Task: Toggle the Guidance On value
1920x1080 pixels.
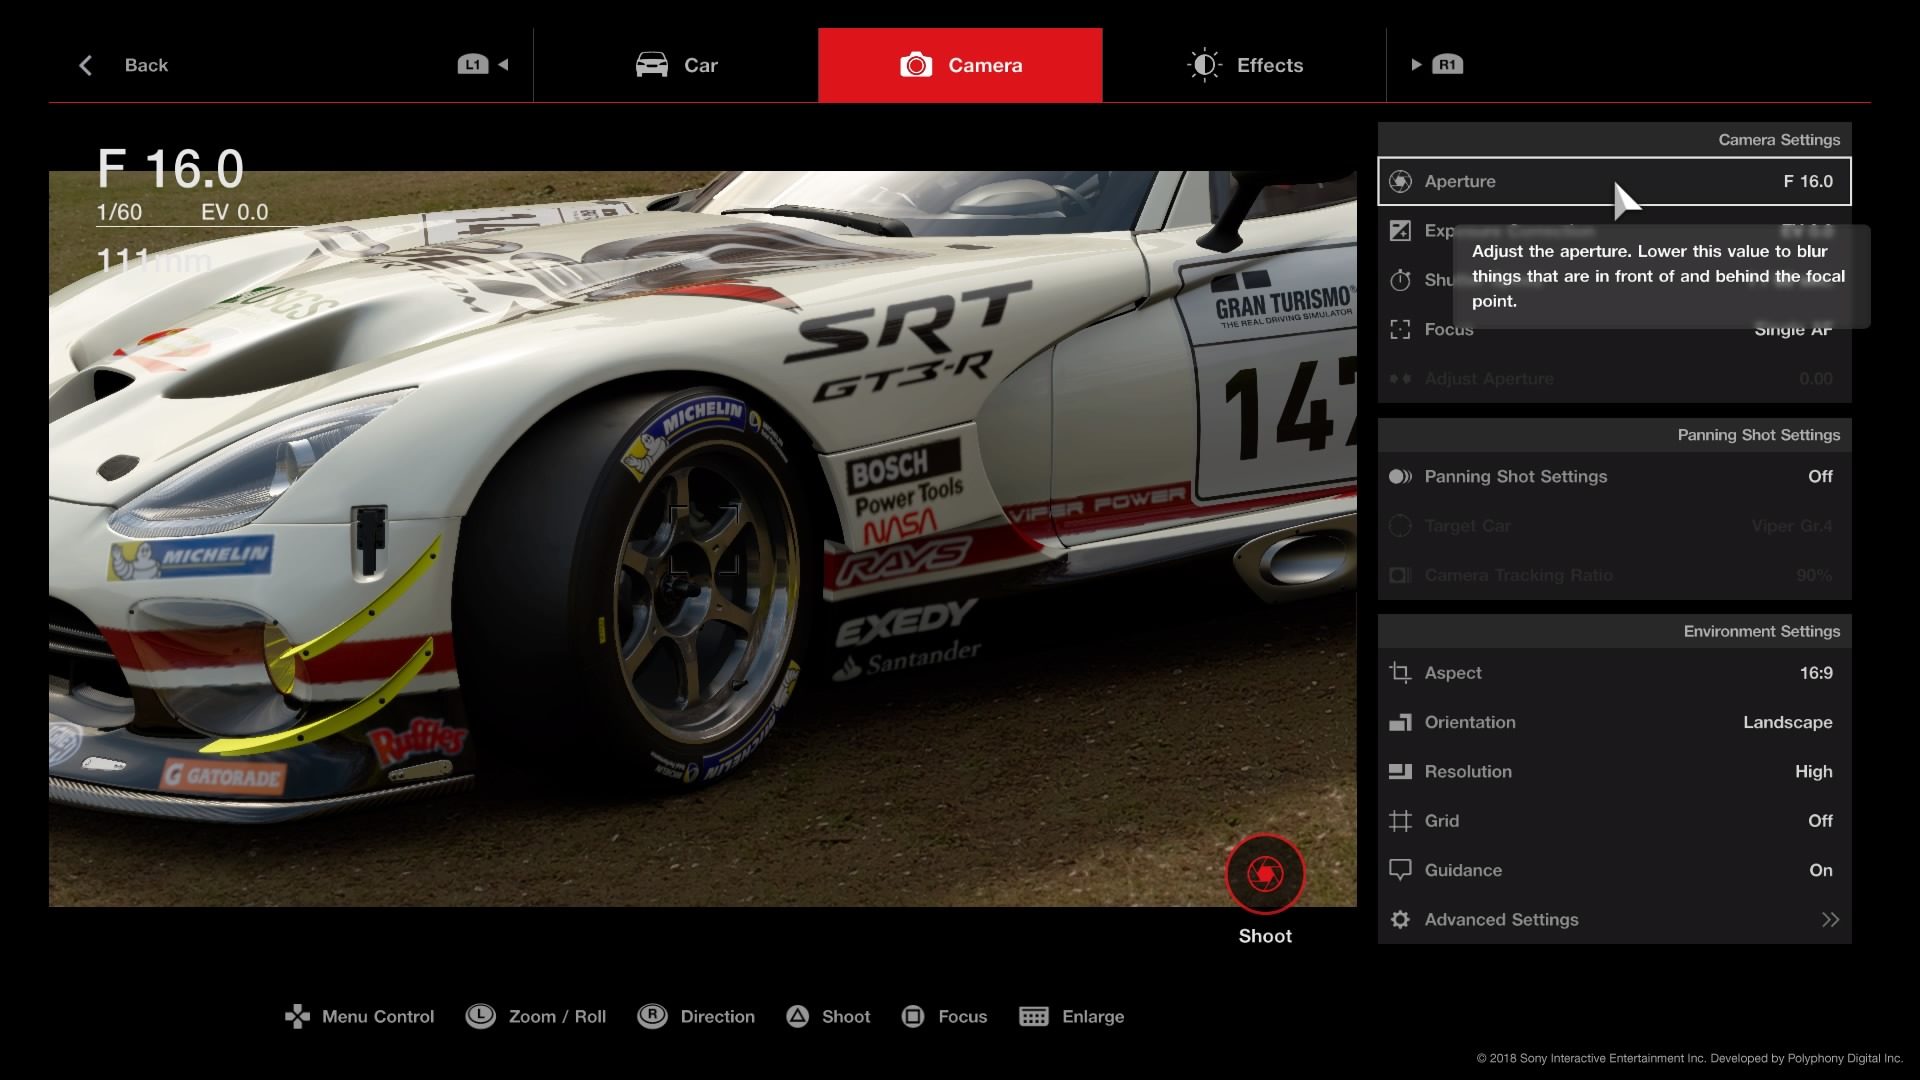Action: (1821, 870)
